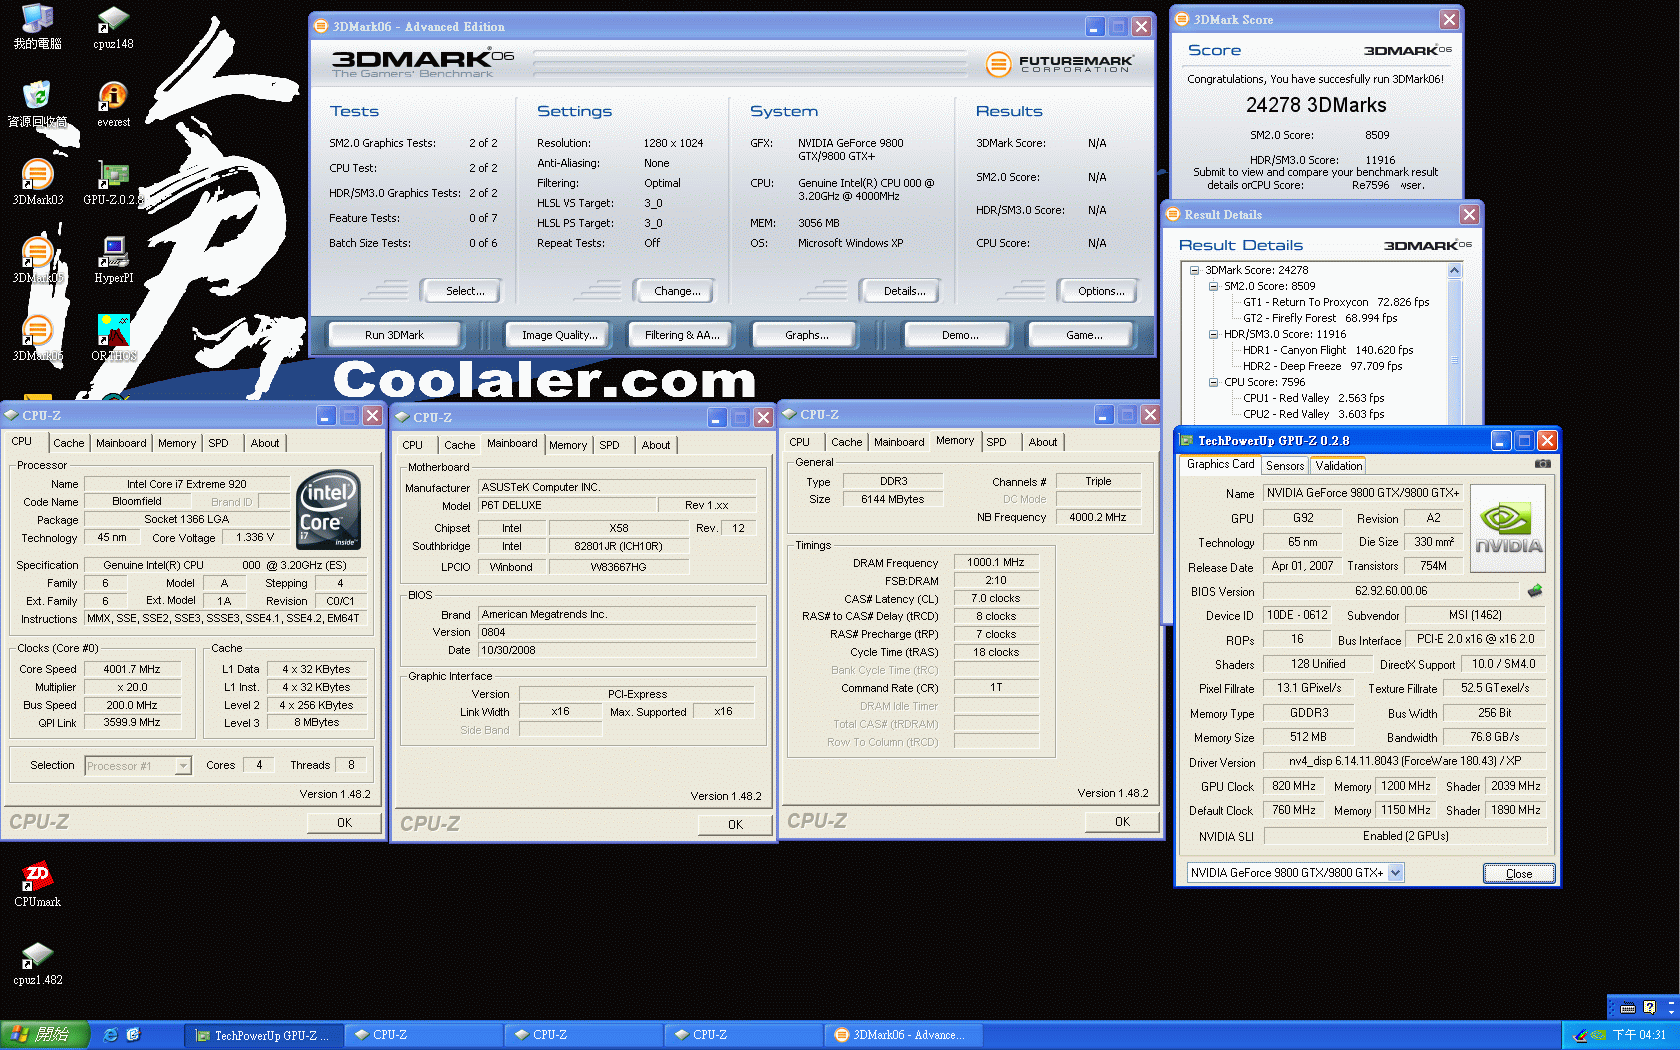Launch Internet Explorer from quick launch
The width and height of the screenshot is (1680, 1050).
pyautogui.click(x=111, y=1035)
